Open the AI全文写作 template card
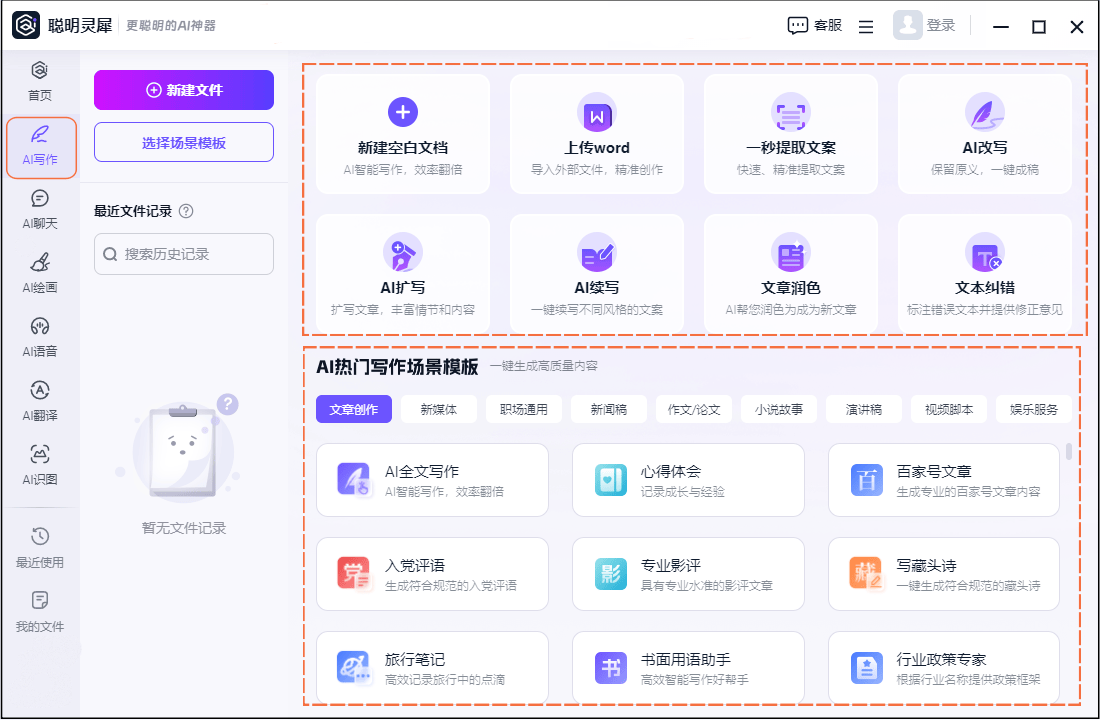The height and width of the screenshot is (720, 1100). (x=432, y=480)
